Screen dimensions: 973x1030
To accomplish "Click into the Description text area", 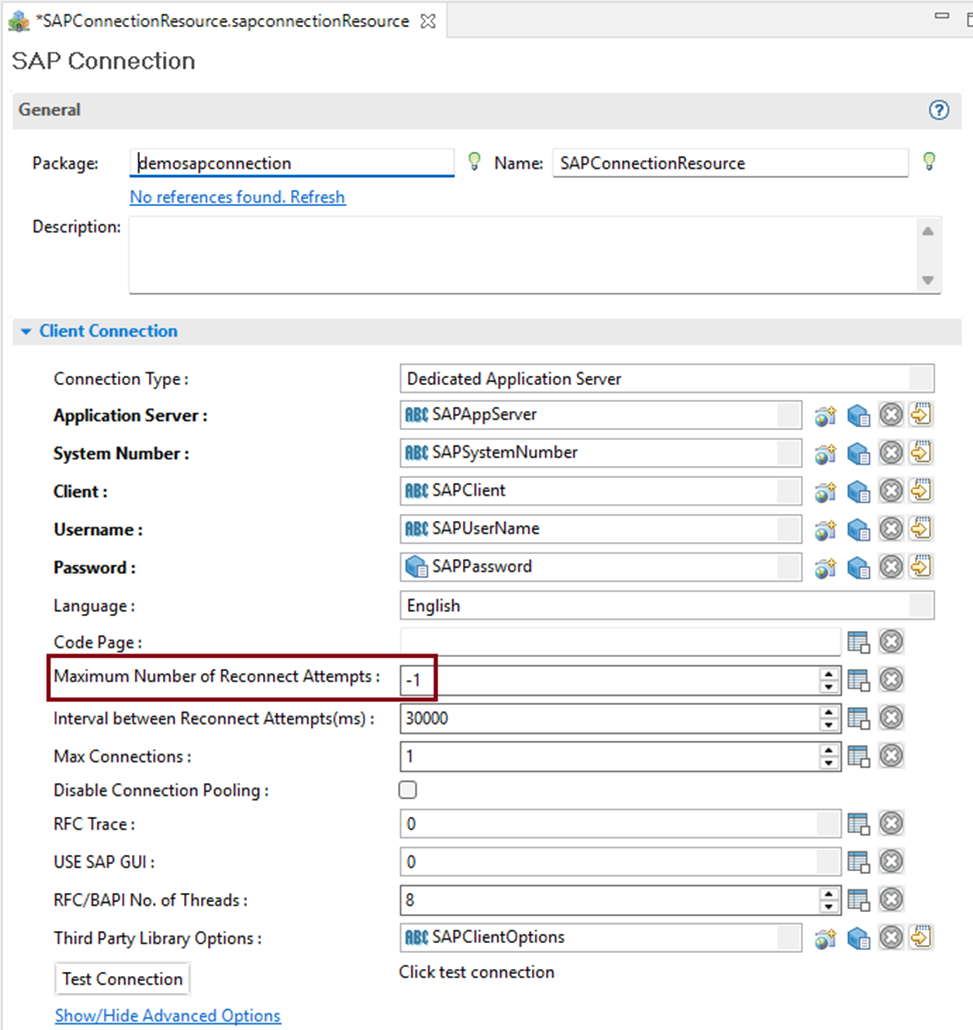I will click(x=522, y=255).
